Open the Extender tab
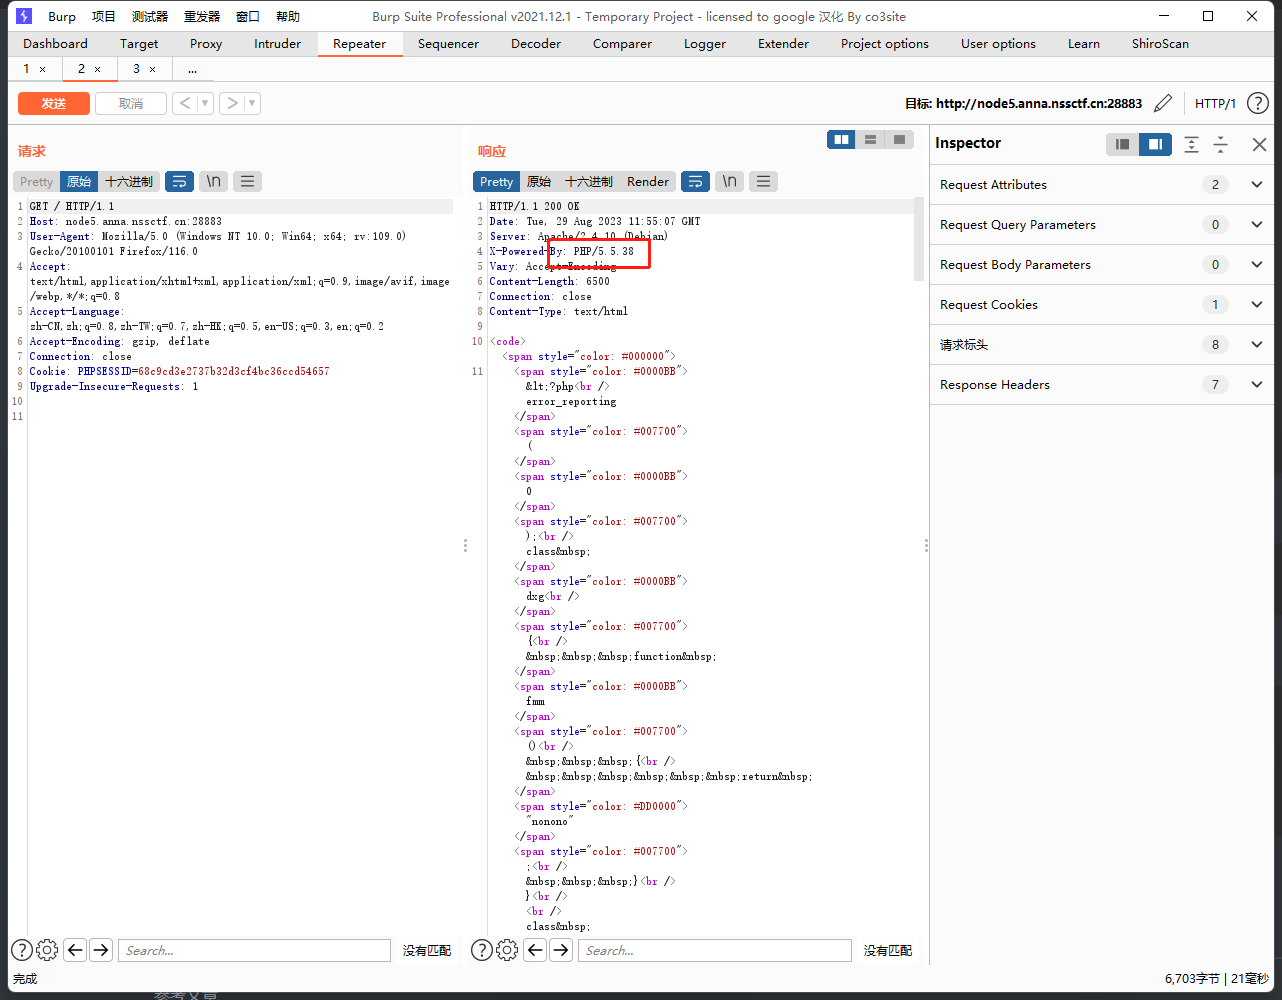The width and height of the screenshot is (1282, 1000). coord(783,44)
